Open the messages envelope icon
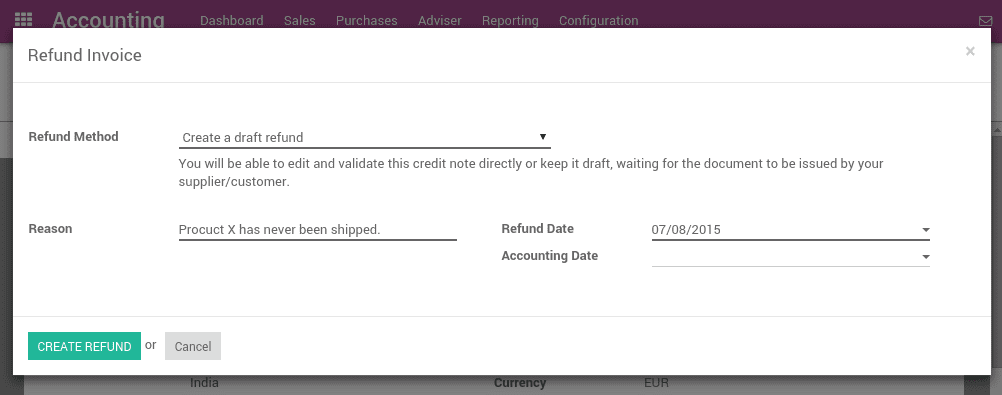This screenshot has height=395, width=1002. click(985, 21)
